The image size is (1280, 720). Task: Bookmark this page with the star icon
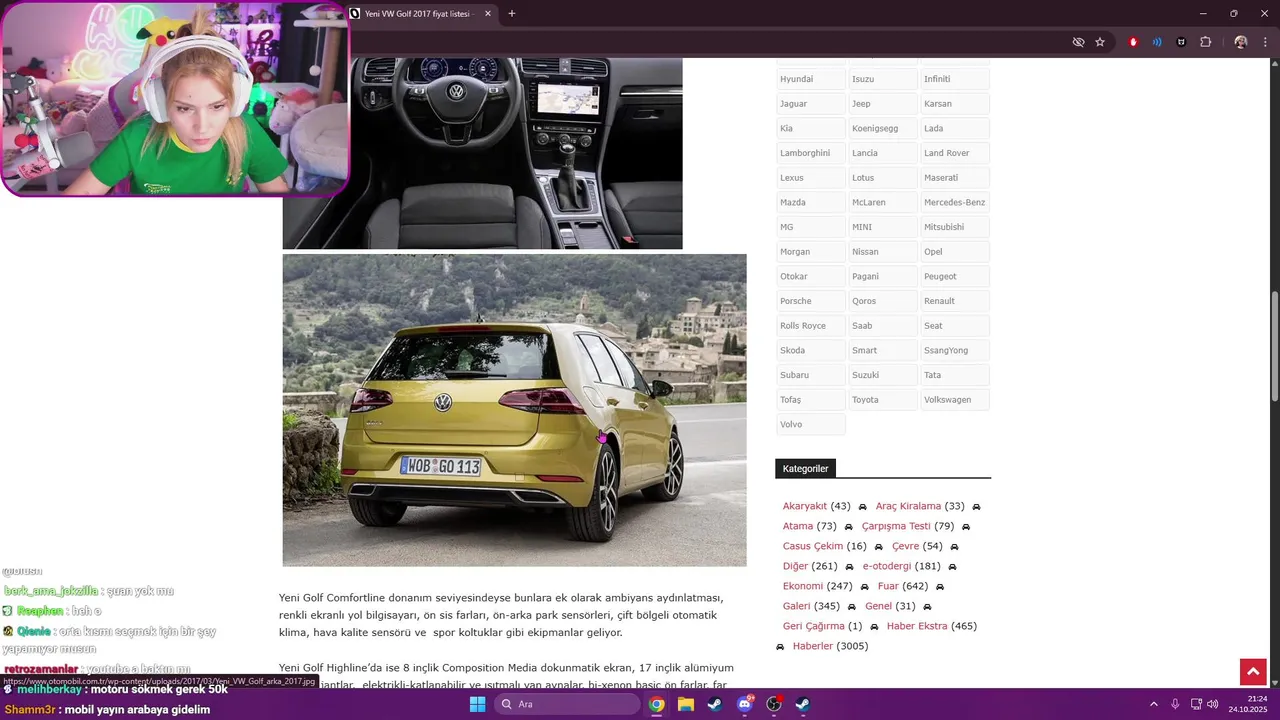coord(1100,42)
